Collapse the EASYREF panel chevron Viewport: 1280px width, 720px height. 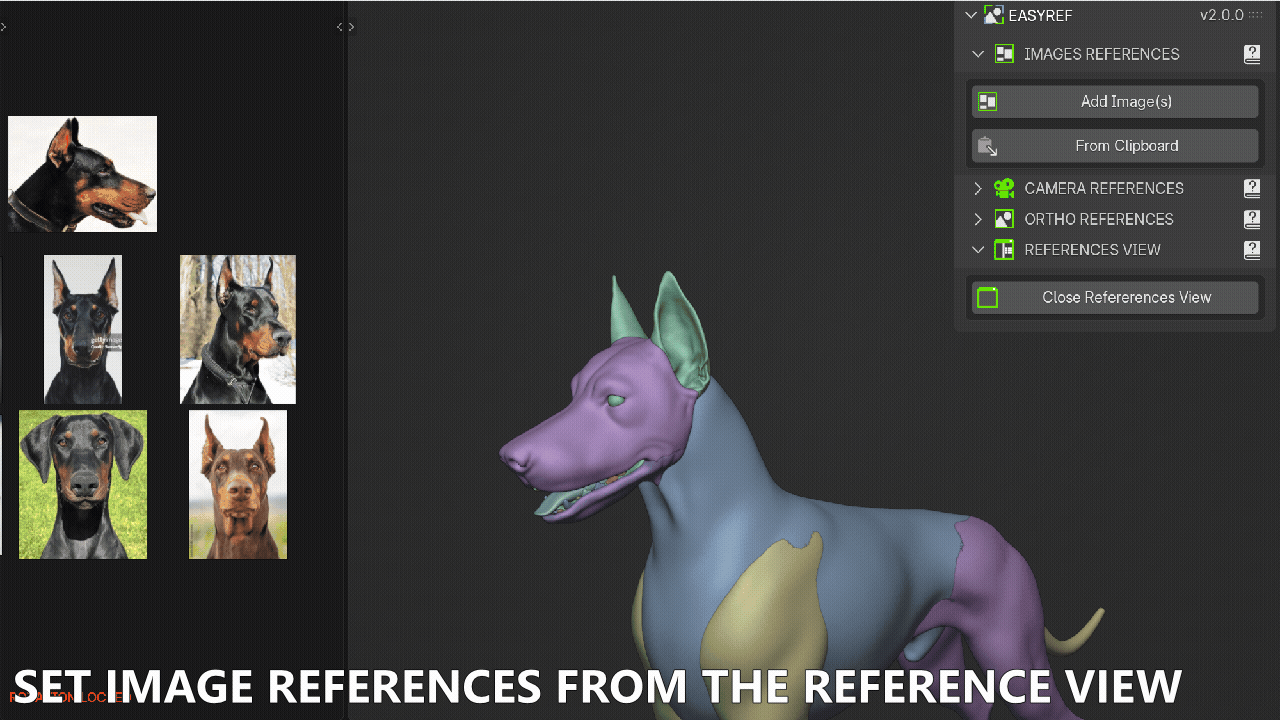click(x=970, y=15)
